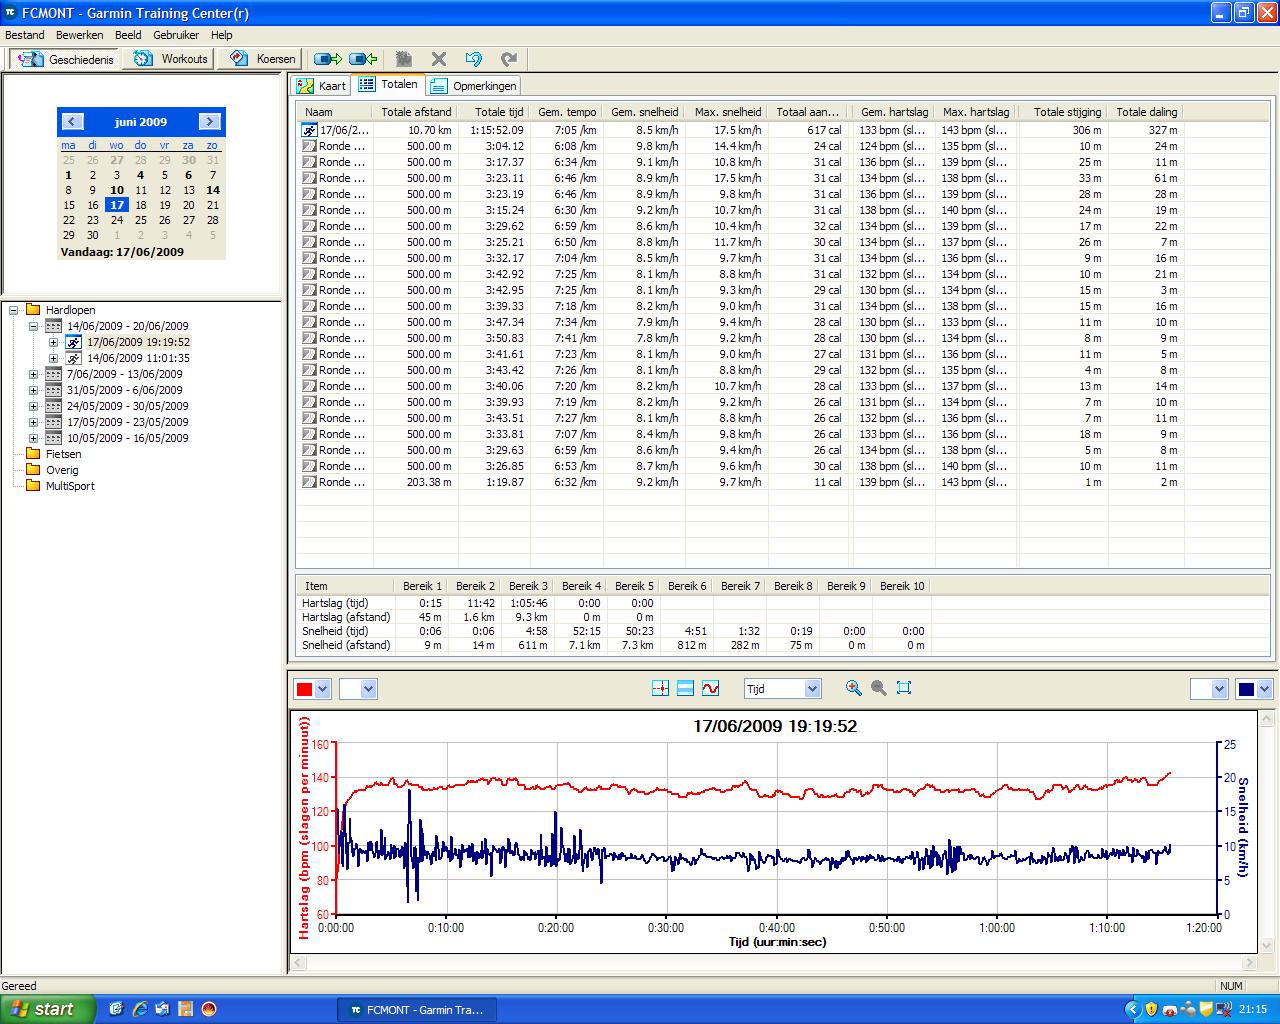Sort table by Max. snelheid column

(728, 112)
